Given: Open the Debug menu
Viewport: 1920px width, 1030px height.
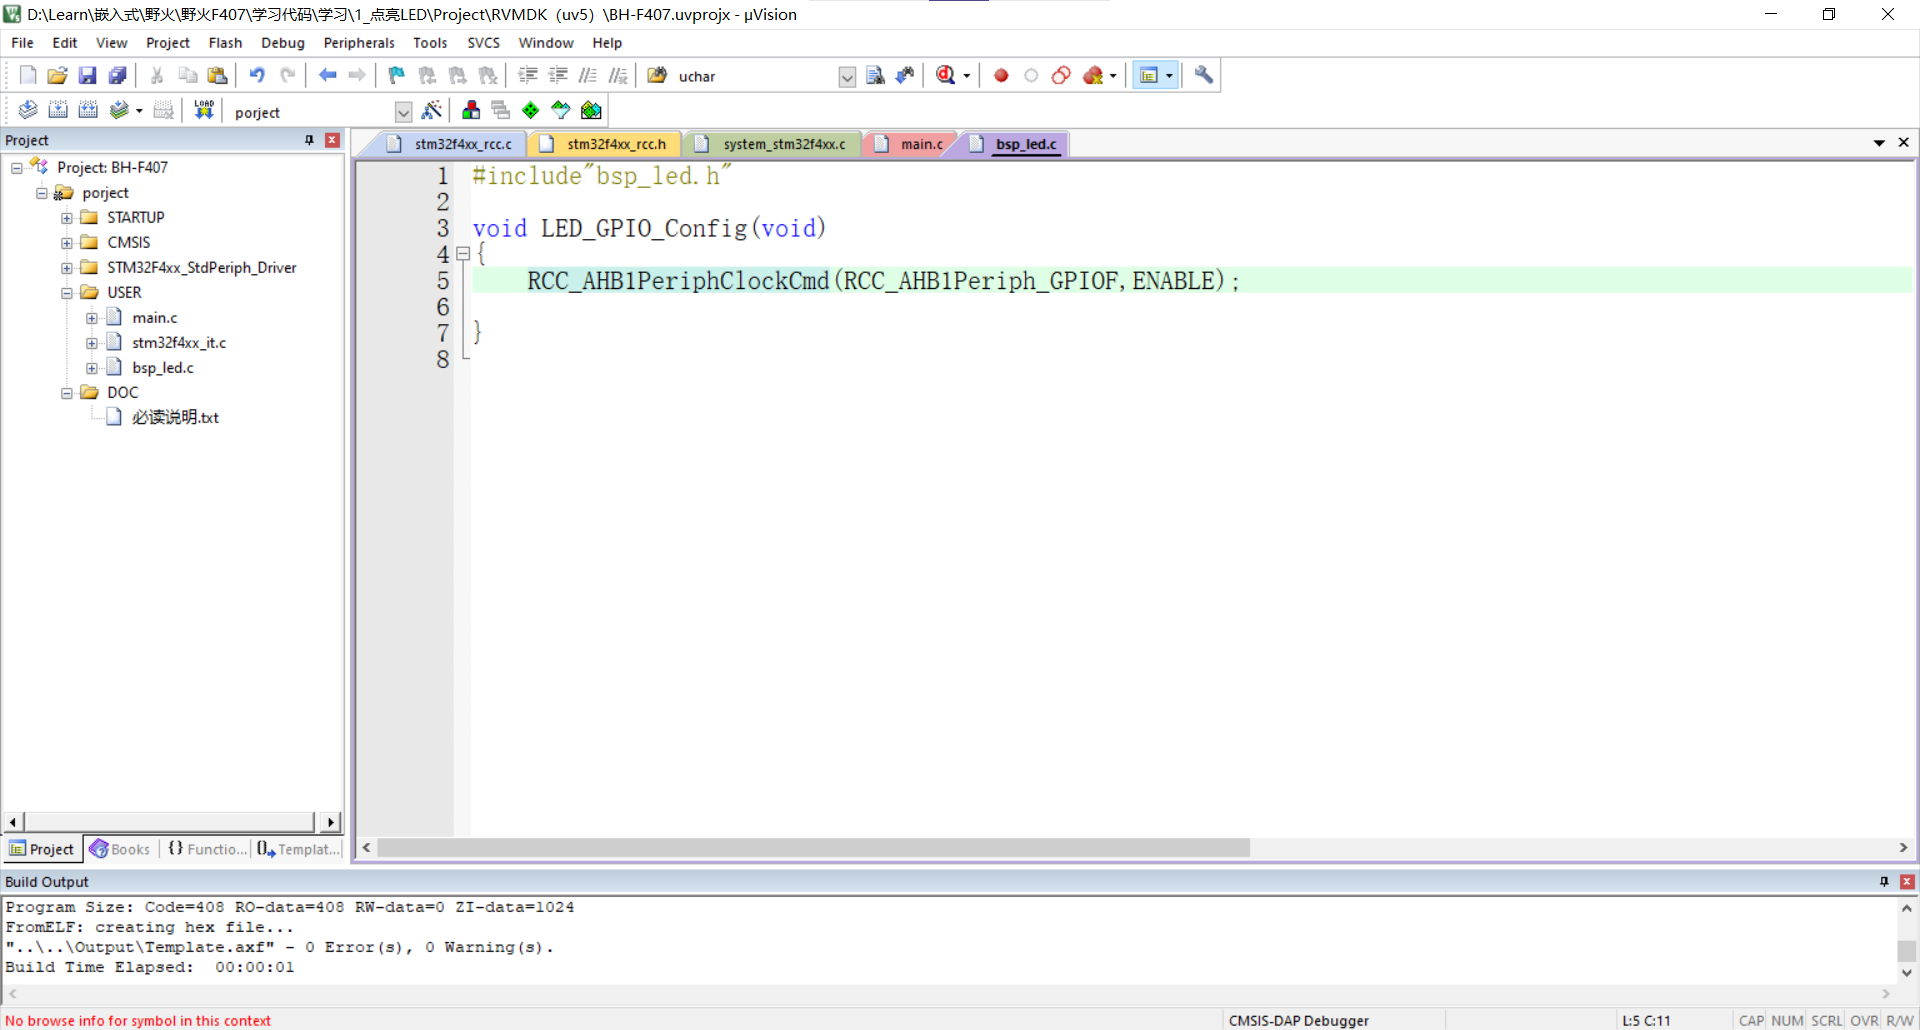Looking at the screenshot, I should tap(283, 43).
